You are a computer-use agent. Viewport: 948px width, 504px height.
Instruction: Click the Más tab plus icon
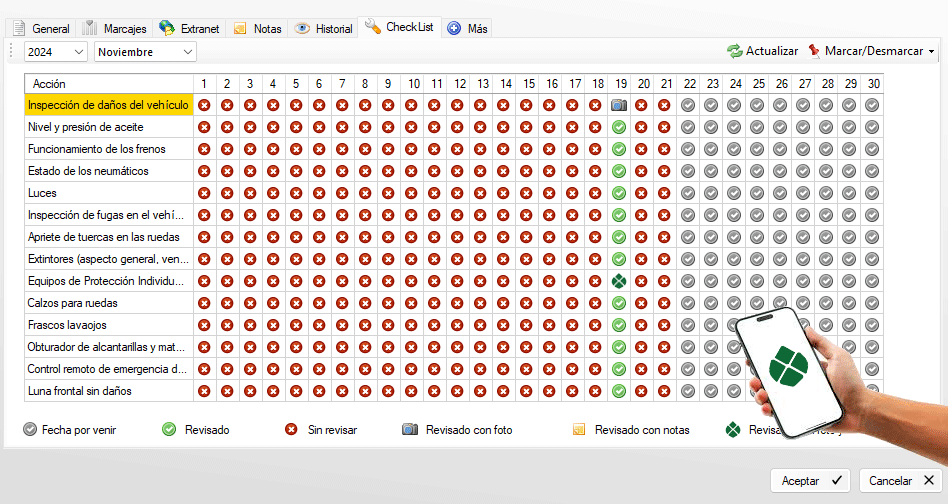coord(454,29)
